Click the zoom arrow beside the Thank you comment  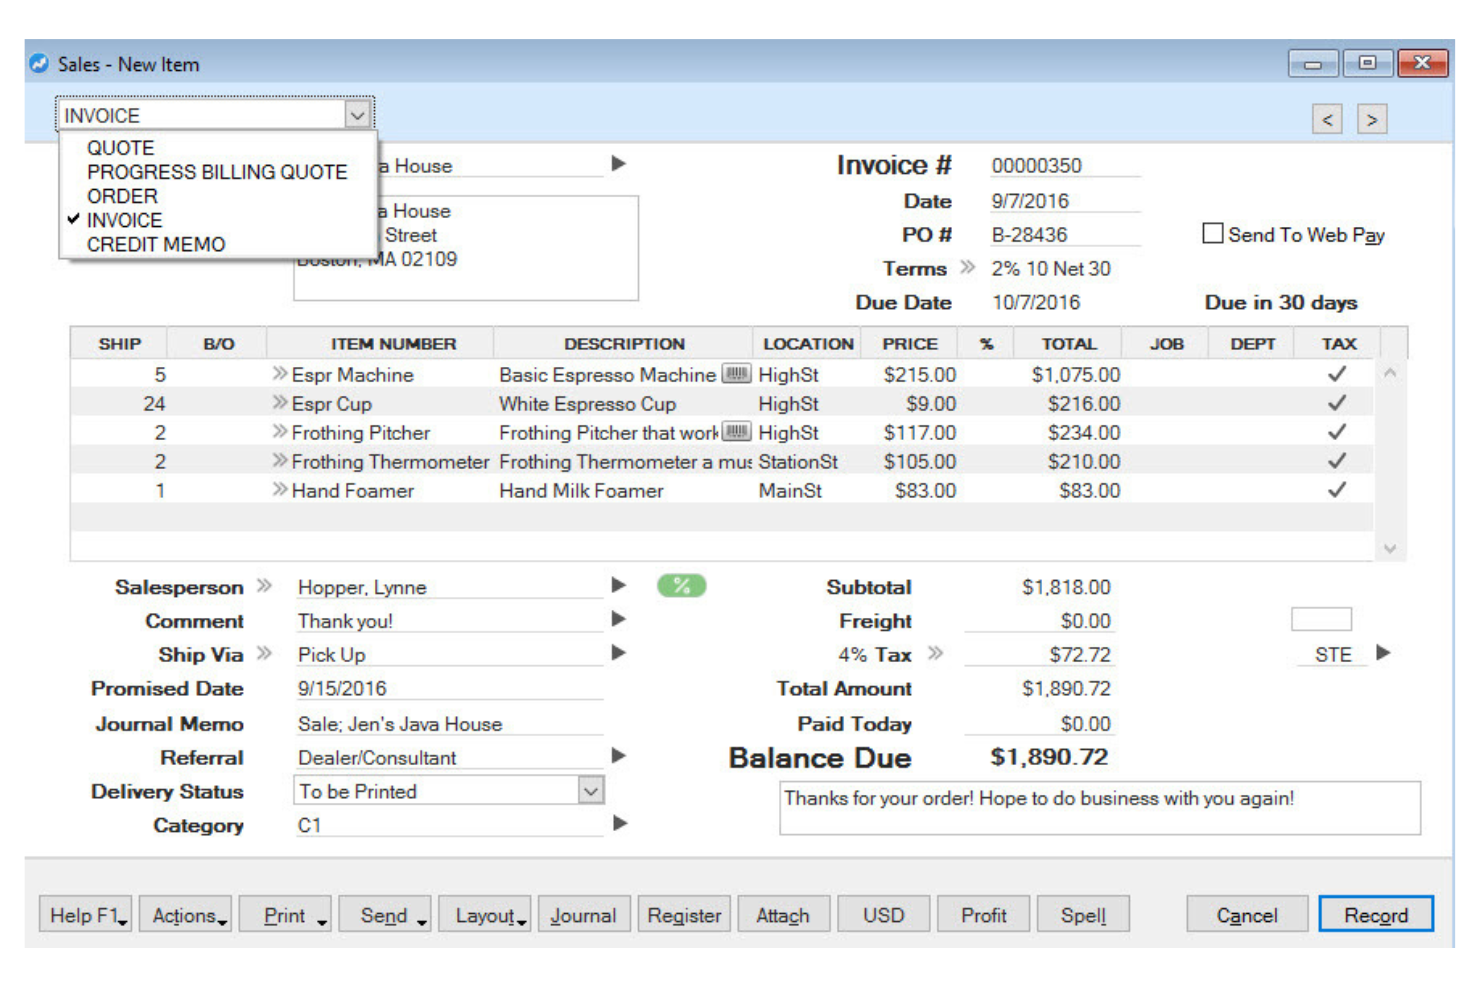(x=619, y=620)
